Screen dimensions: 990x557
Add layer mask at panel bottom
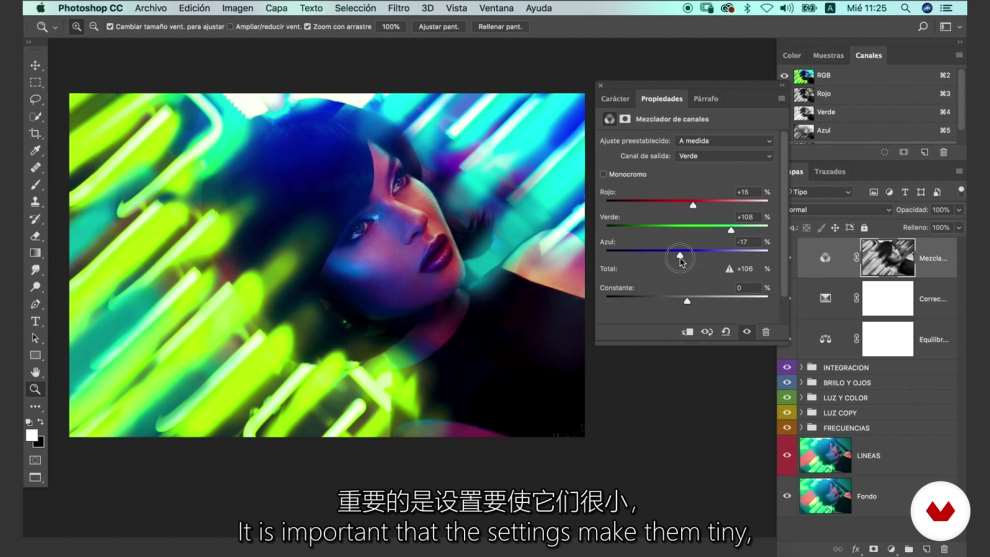873,549
